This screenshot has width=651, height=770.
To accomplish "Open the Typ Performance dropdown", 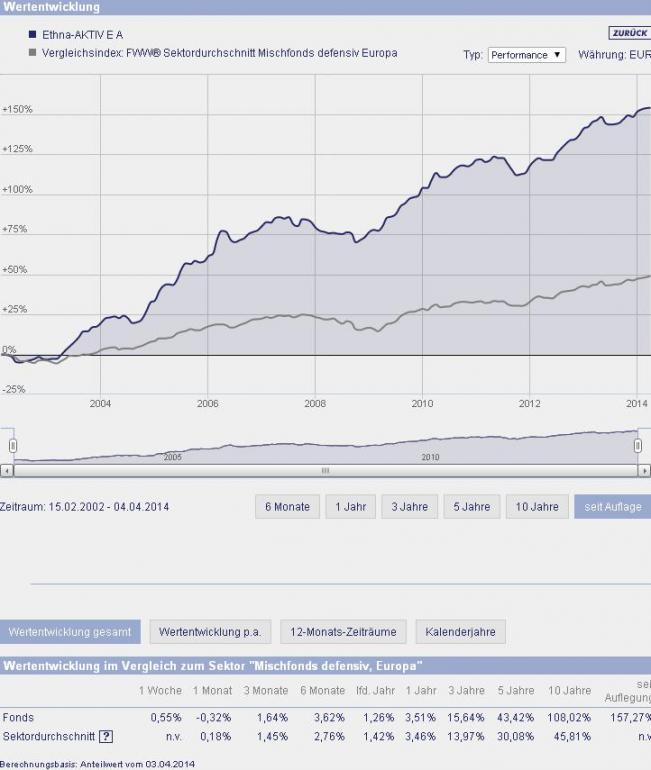I will pyautogui.click(x=527, y=55).
